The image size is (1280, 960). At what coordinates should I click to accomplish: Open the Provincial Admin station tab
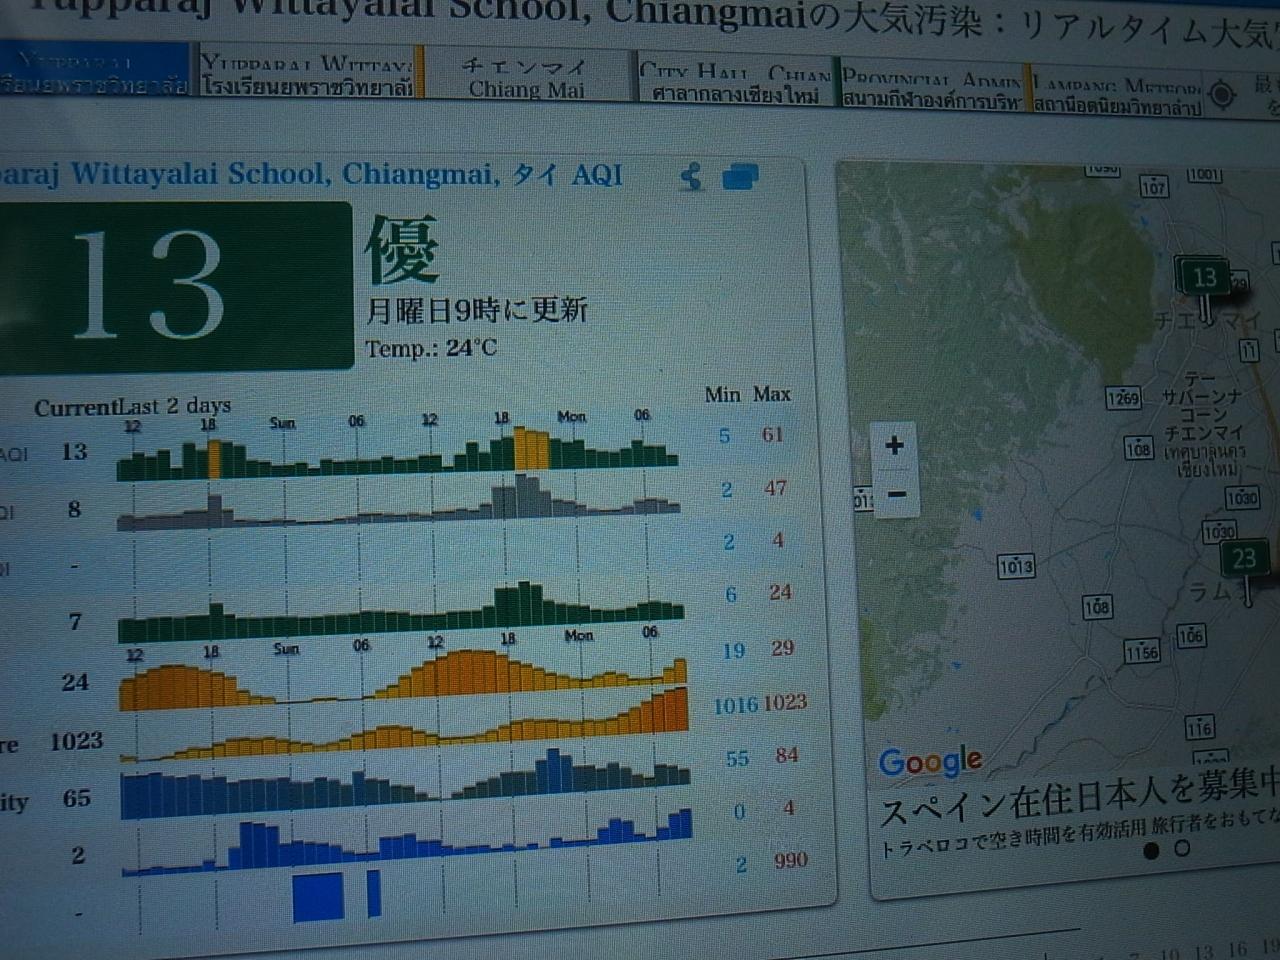931,86
